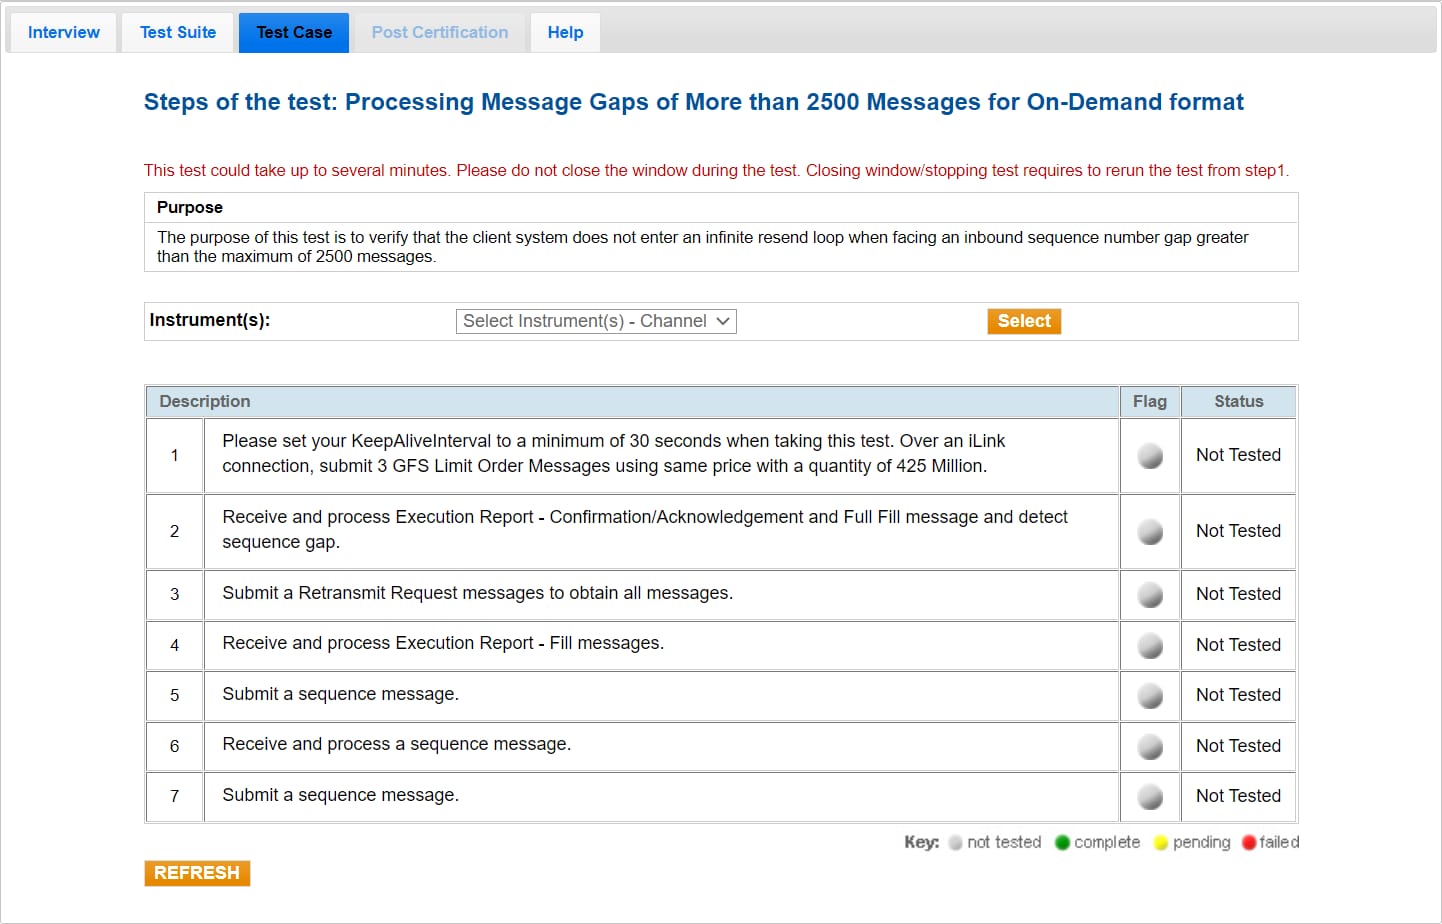The height and width of the screenshot is (924, 1442).
Task: Open the Test Suite tab
Action: [x=178, y=33]
